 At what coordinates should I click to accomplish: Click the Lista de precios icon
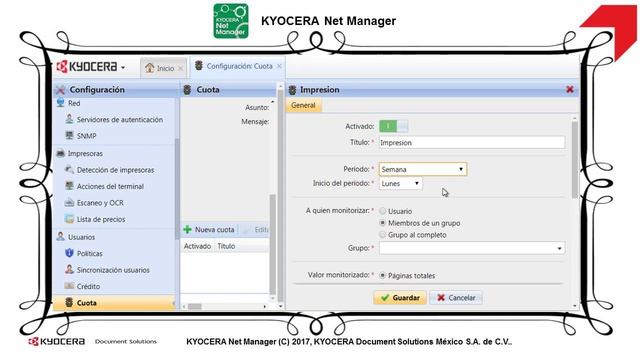click(x=69, y=219)
